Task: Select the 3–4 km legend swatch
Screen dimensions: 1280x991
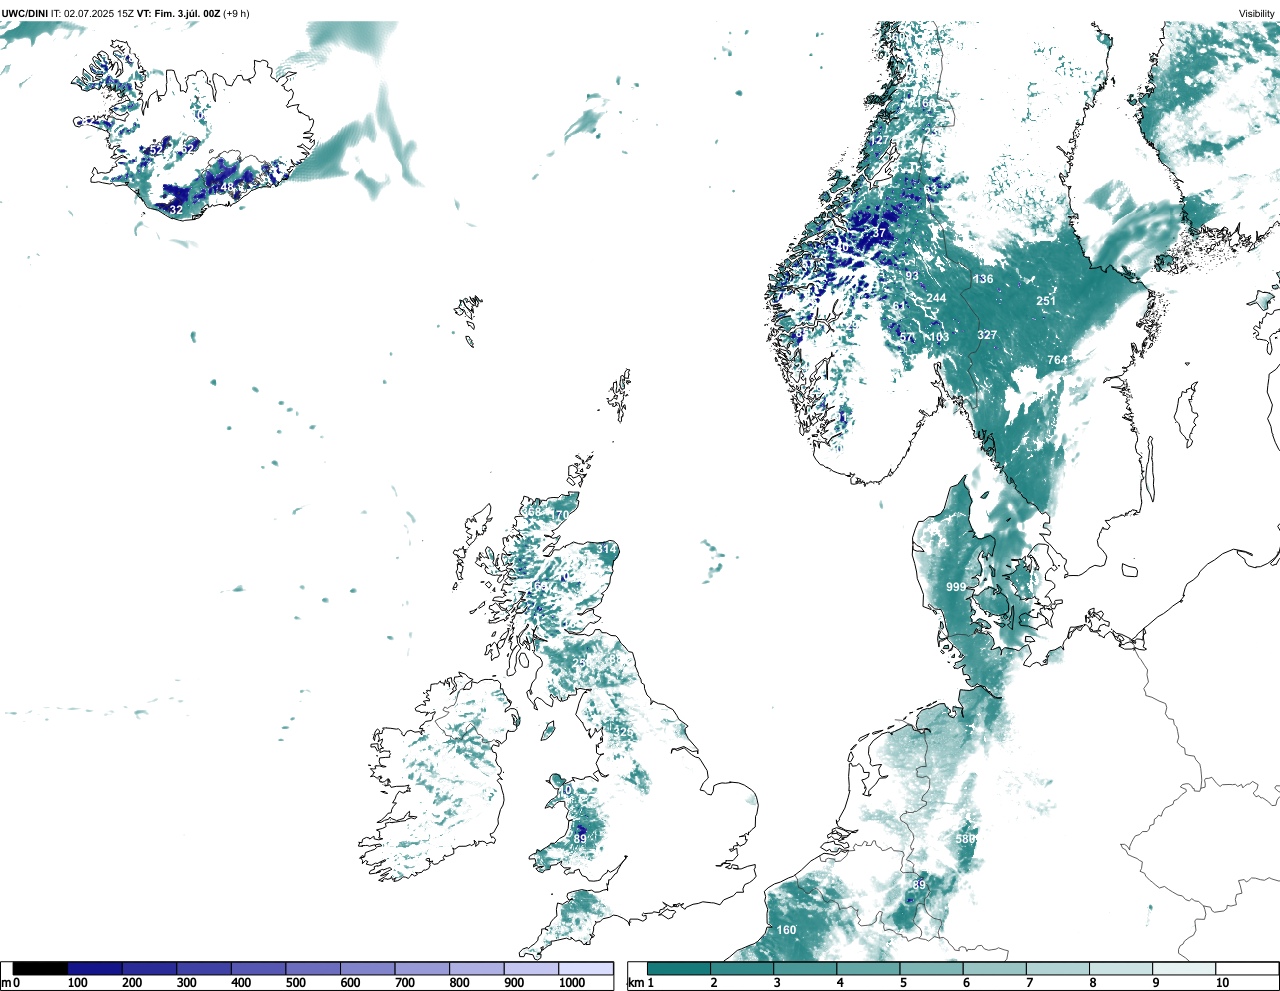Action: tap(805, 969)
